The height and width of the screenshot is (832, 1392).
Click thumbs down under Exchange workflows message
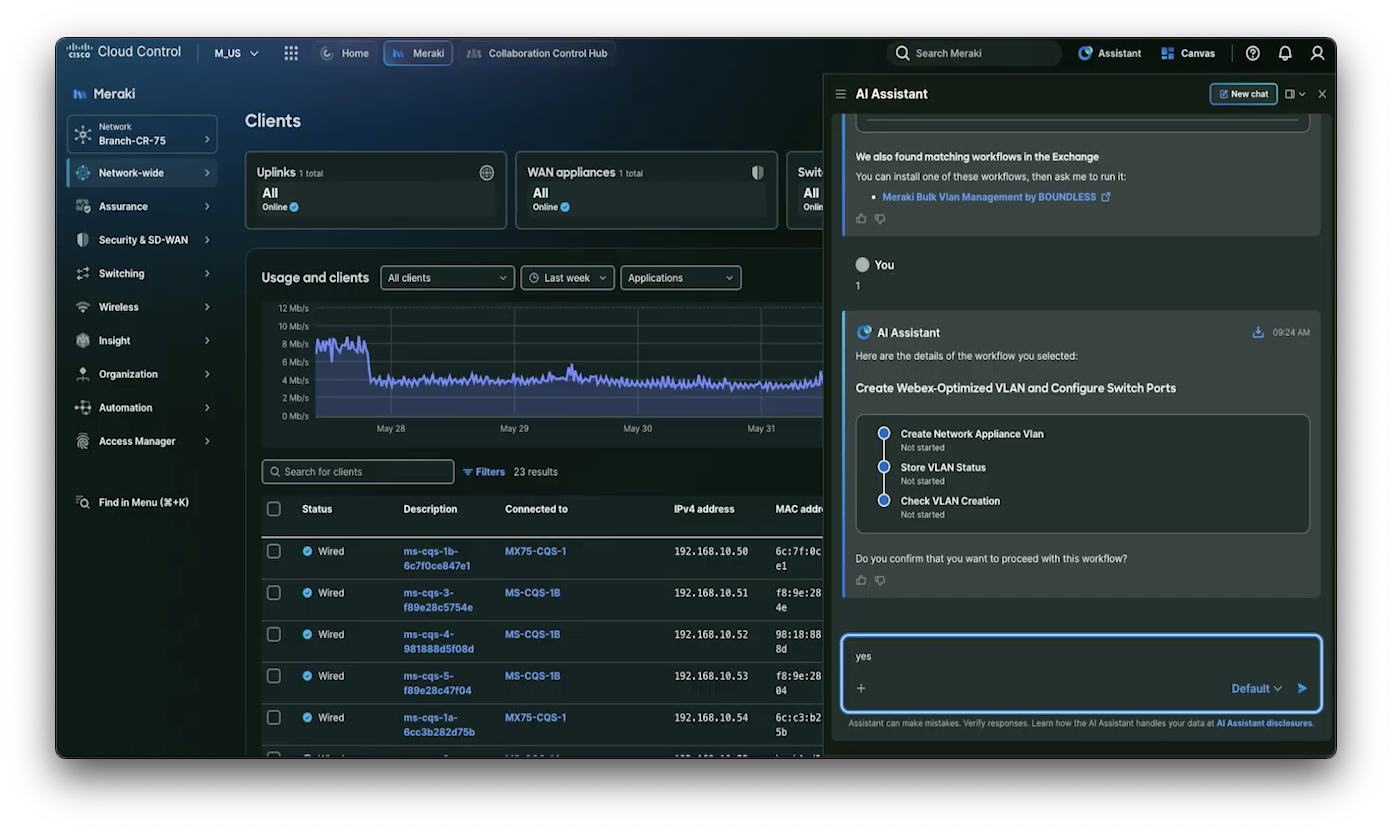880,218
